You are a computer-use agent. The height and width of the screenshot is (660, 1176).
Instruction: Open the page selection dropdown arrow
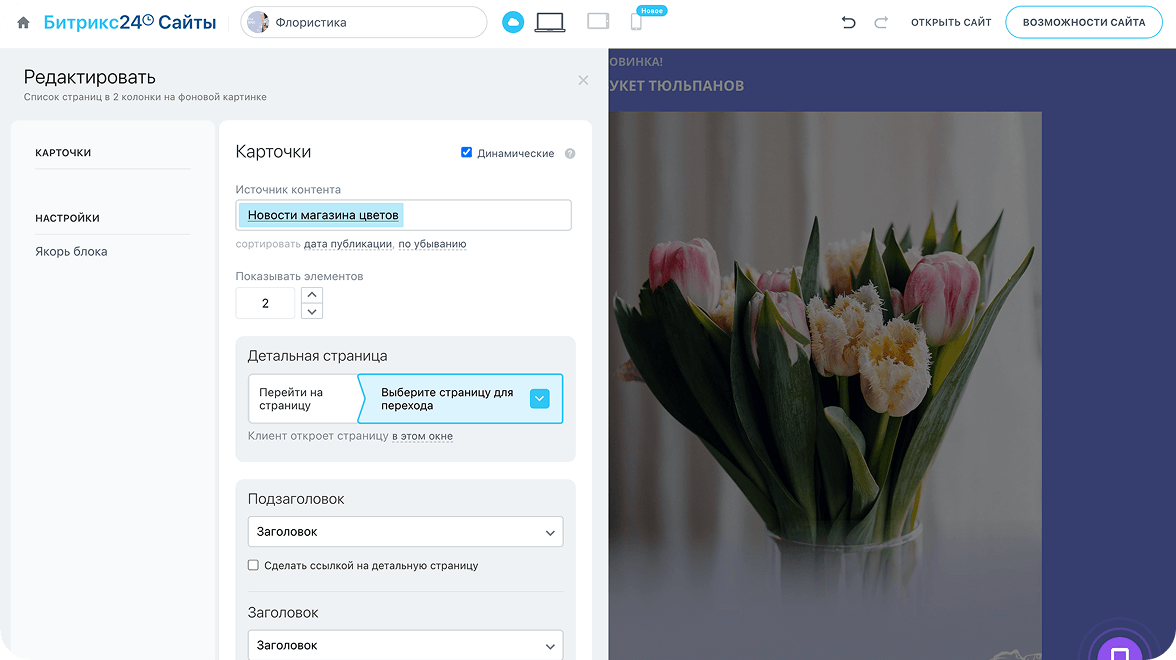click(x=539, y=399)
